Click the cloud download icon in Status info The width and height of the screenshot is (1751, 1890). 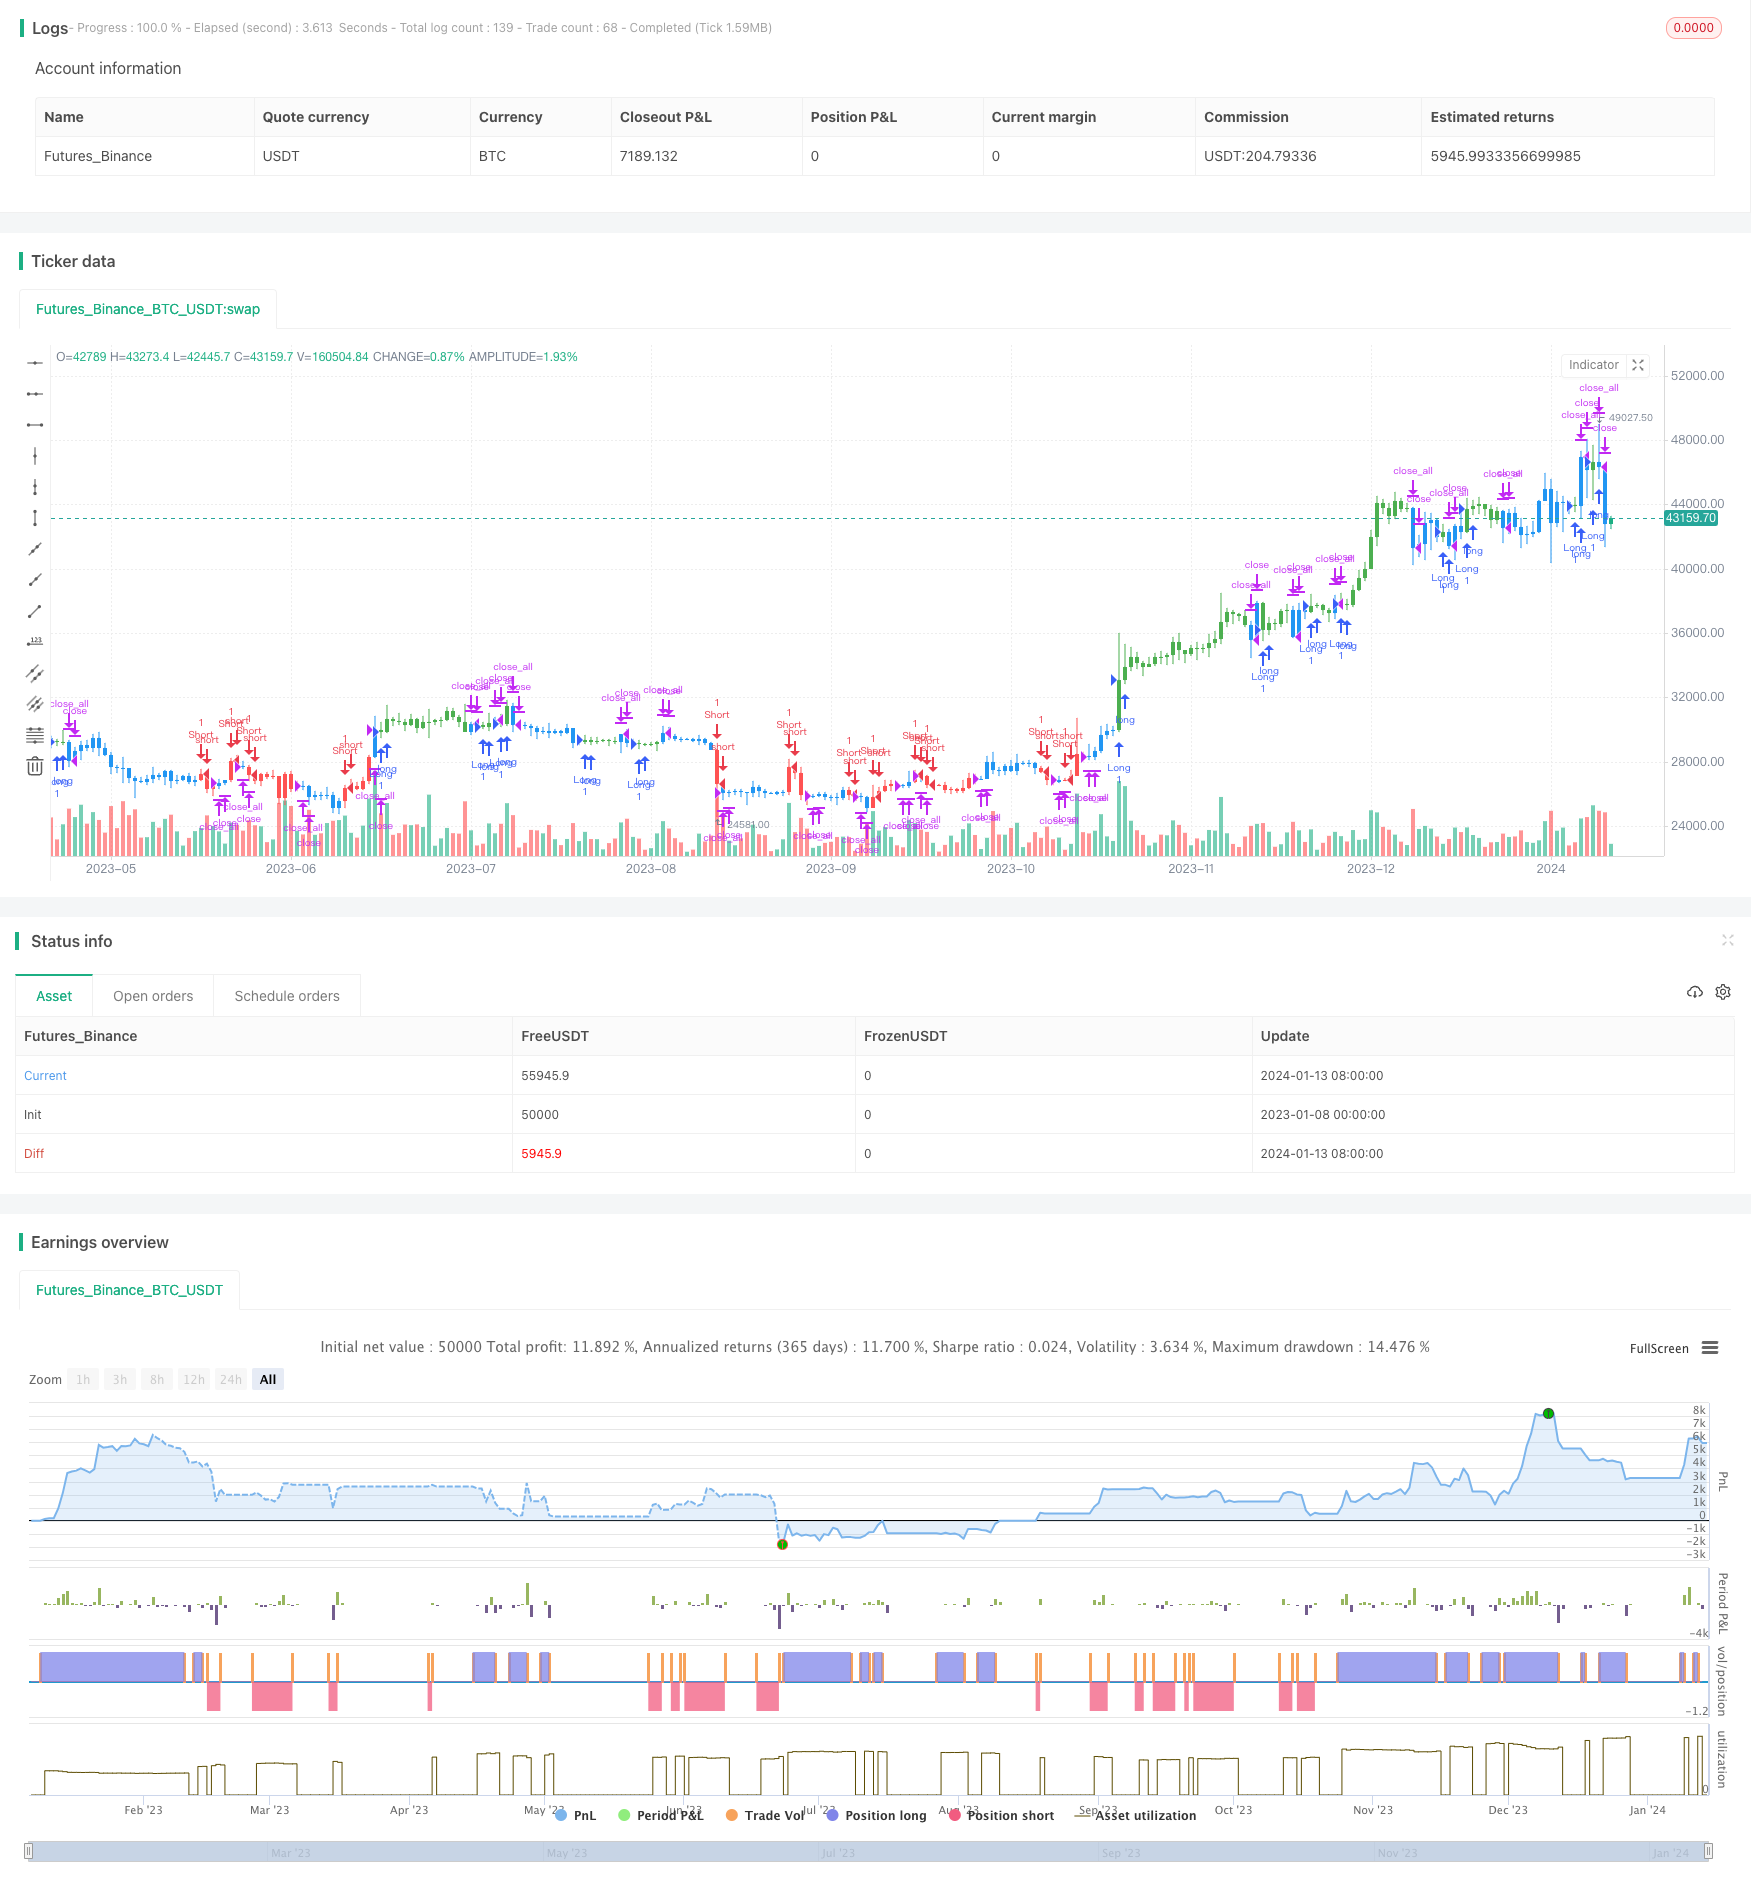coord(1695,992)
